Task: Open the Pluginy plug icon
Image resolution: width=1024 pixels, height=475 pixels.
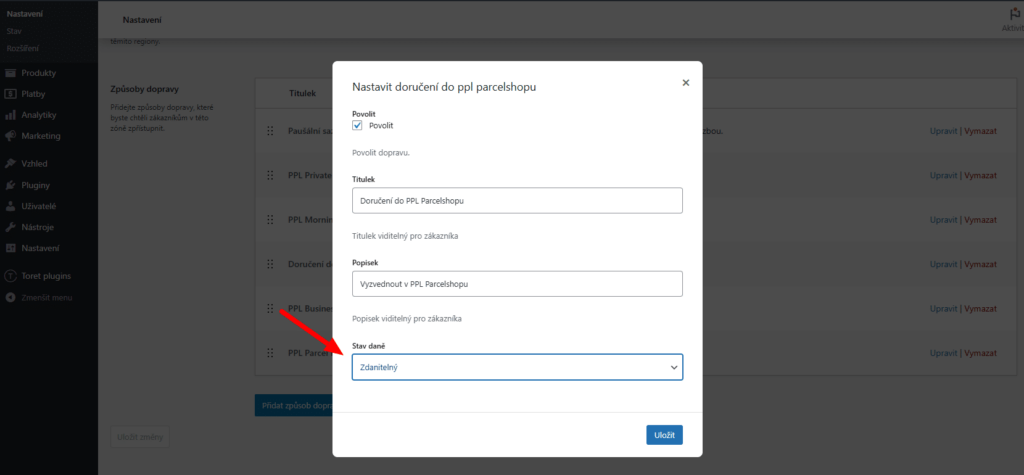Action: click(10, 185)
